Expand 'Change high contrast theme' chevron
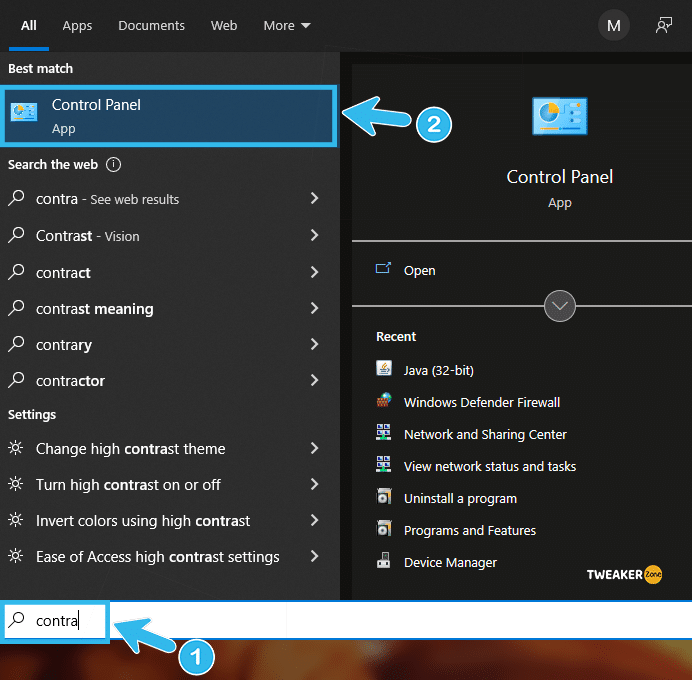The width and height of the screenshot is (692, 680). pyautogui.click(x=314, y=448)
